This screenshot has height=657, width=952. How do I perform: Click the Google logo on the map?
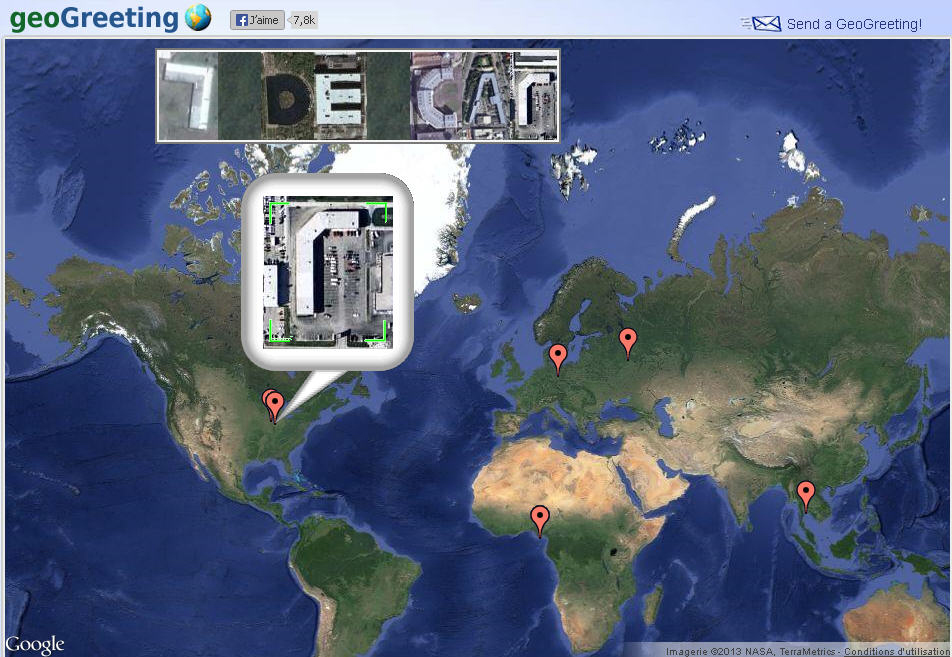pos(35,645)
